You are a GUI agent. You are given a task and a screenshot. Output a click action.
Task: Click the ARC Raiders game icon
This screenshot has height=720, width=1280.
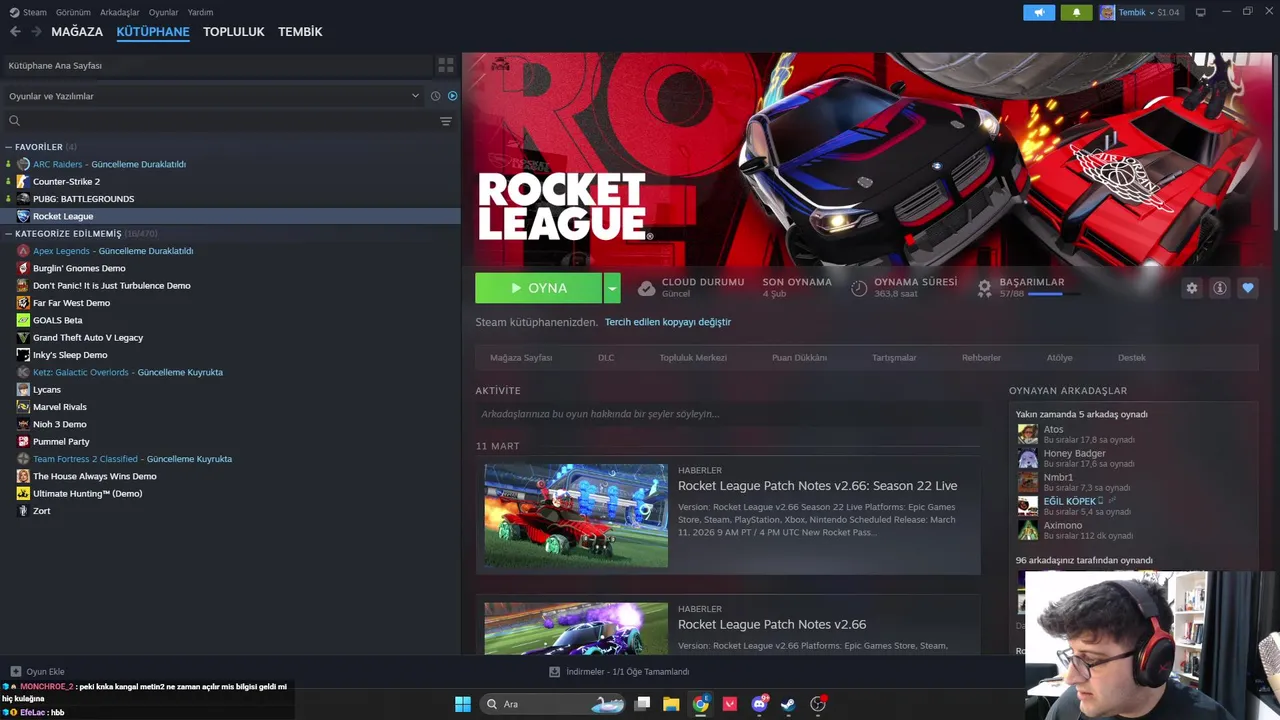[x=23, y=164]
